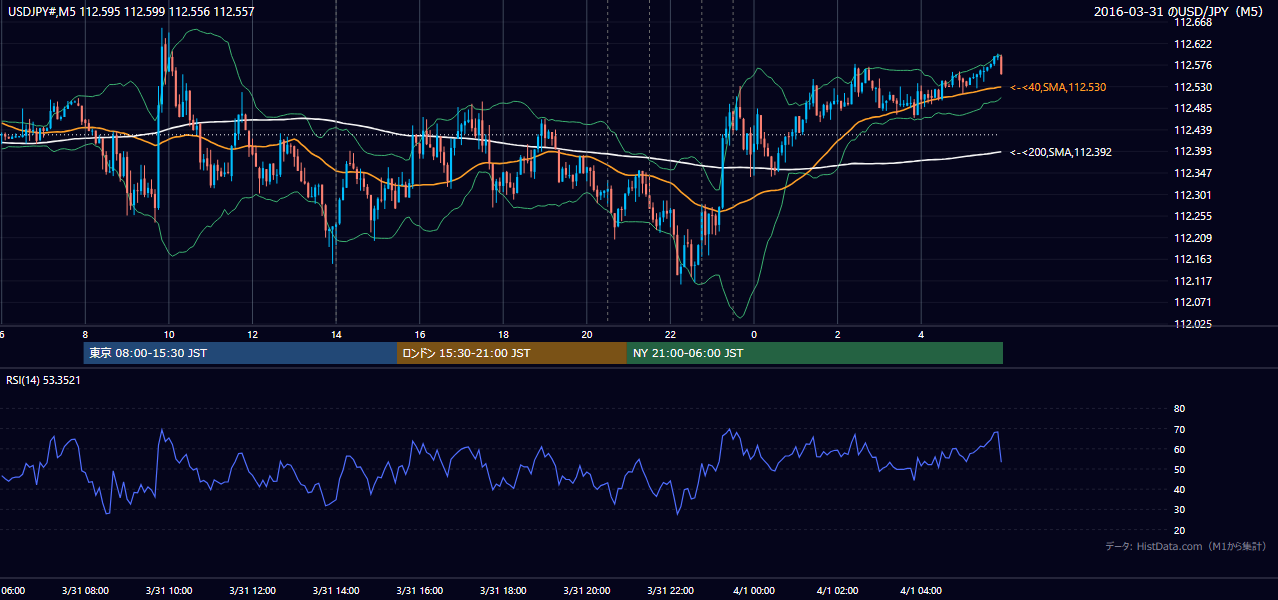Click price axis value 112.622
Viewport: 1278px width, 600px height.
(1193, 44)
